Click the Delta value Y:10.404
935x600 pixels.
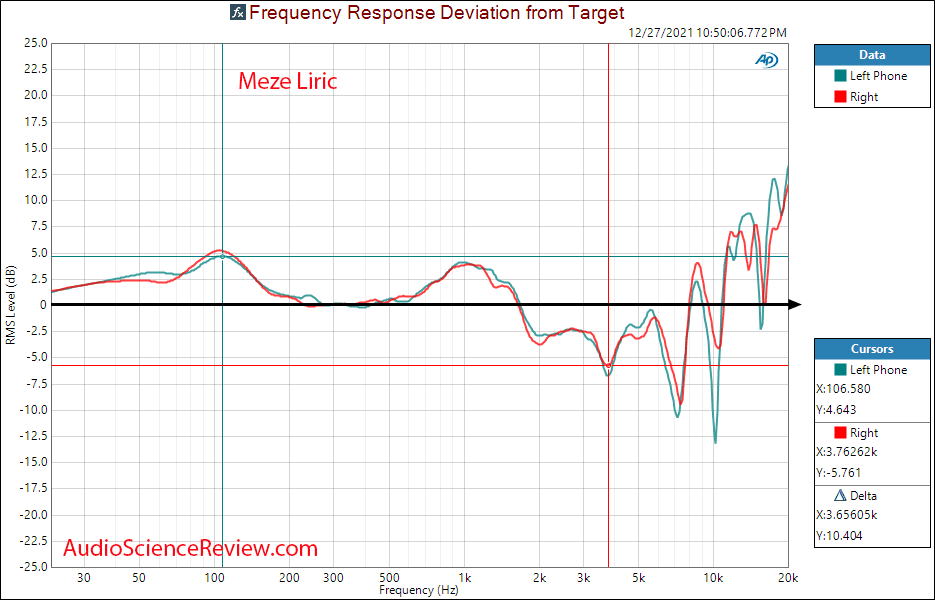pos(839,536)
